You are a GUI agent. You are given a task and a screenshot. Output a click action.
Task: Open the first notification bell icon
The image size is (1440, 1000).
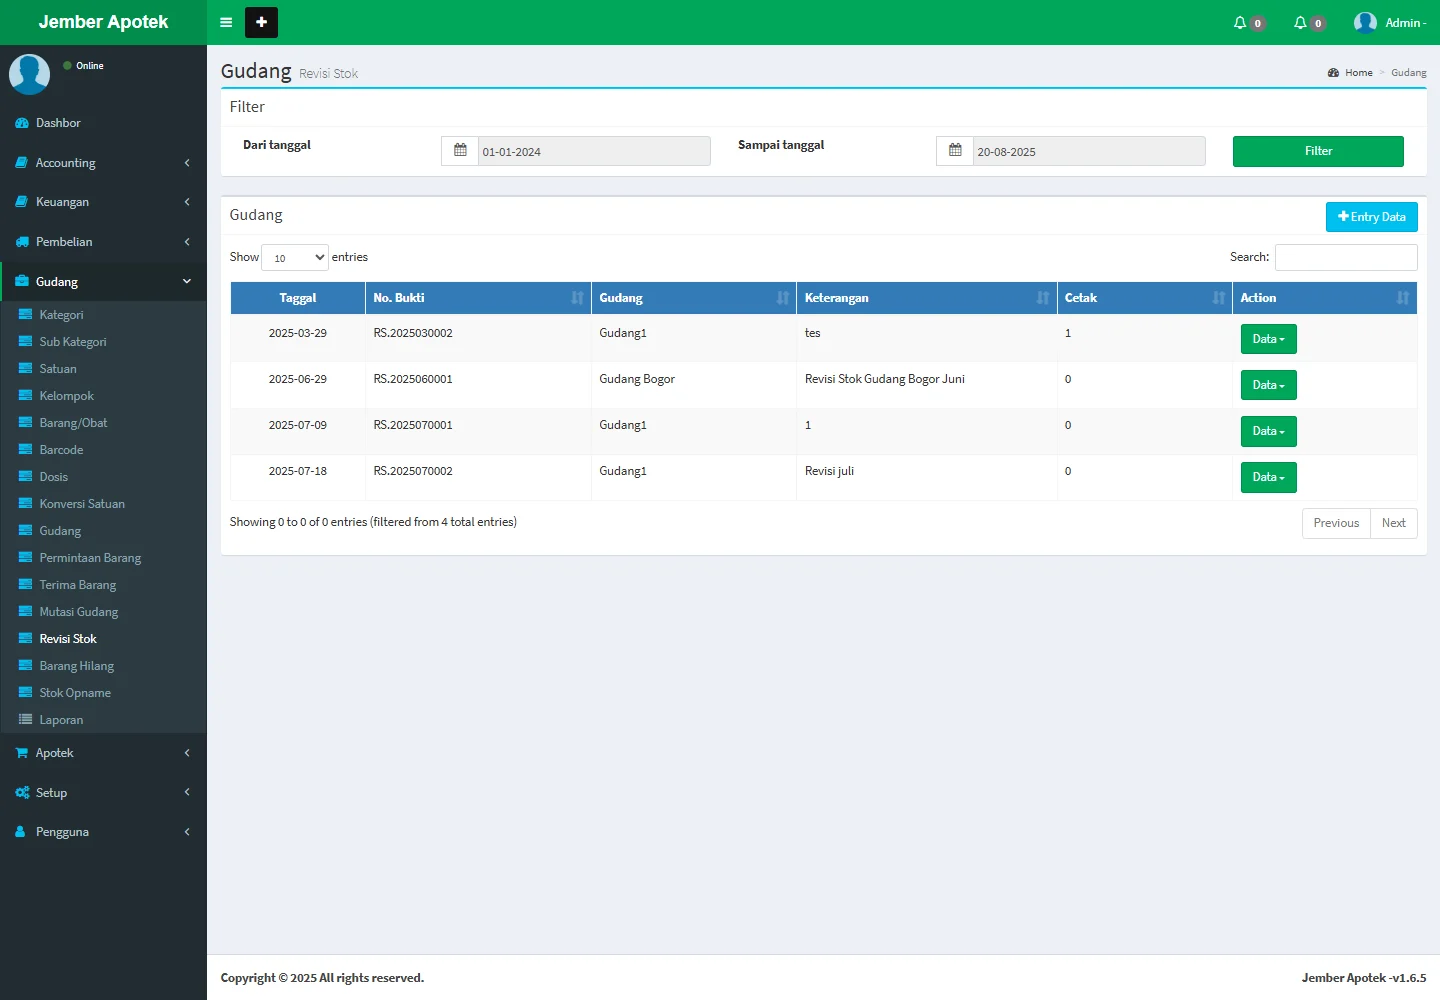coord(1241,23)
